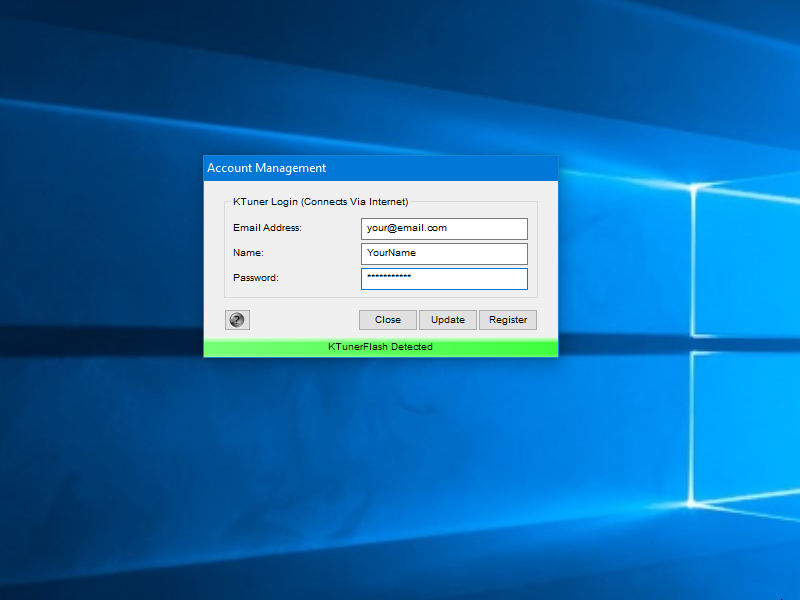The height and width of the screenshot is (600, 800).
Task: Click the green KTunerFlash Detected status bar
Action: click(x=380, y=347)
